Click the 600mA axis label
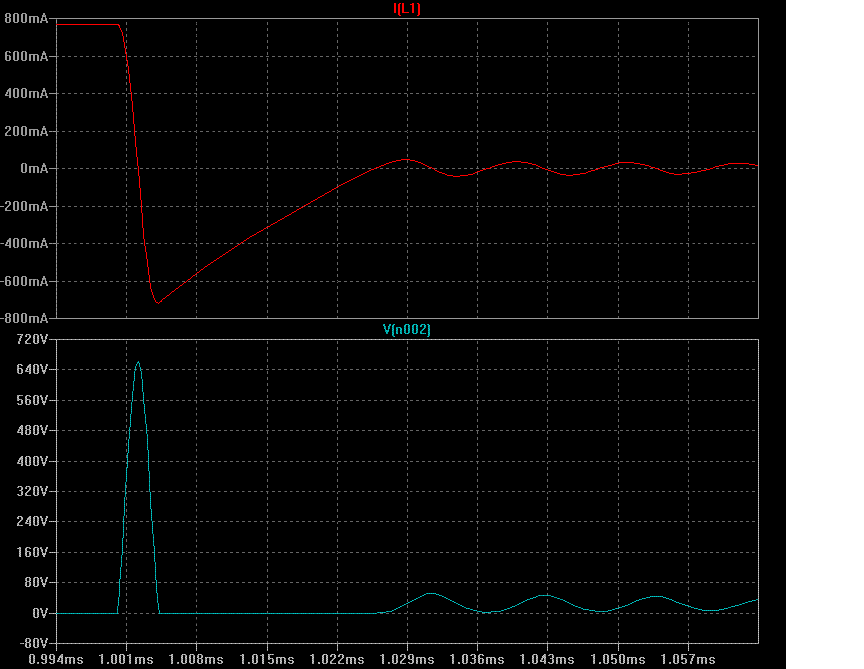This screenshot has height=669, width=864. pos(26,56)
